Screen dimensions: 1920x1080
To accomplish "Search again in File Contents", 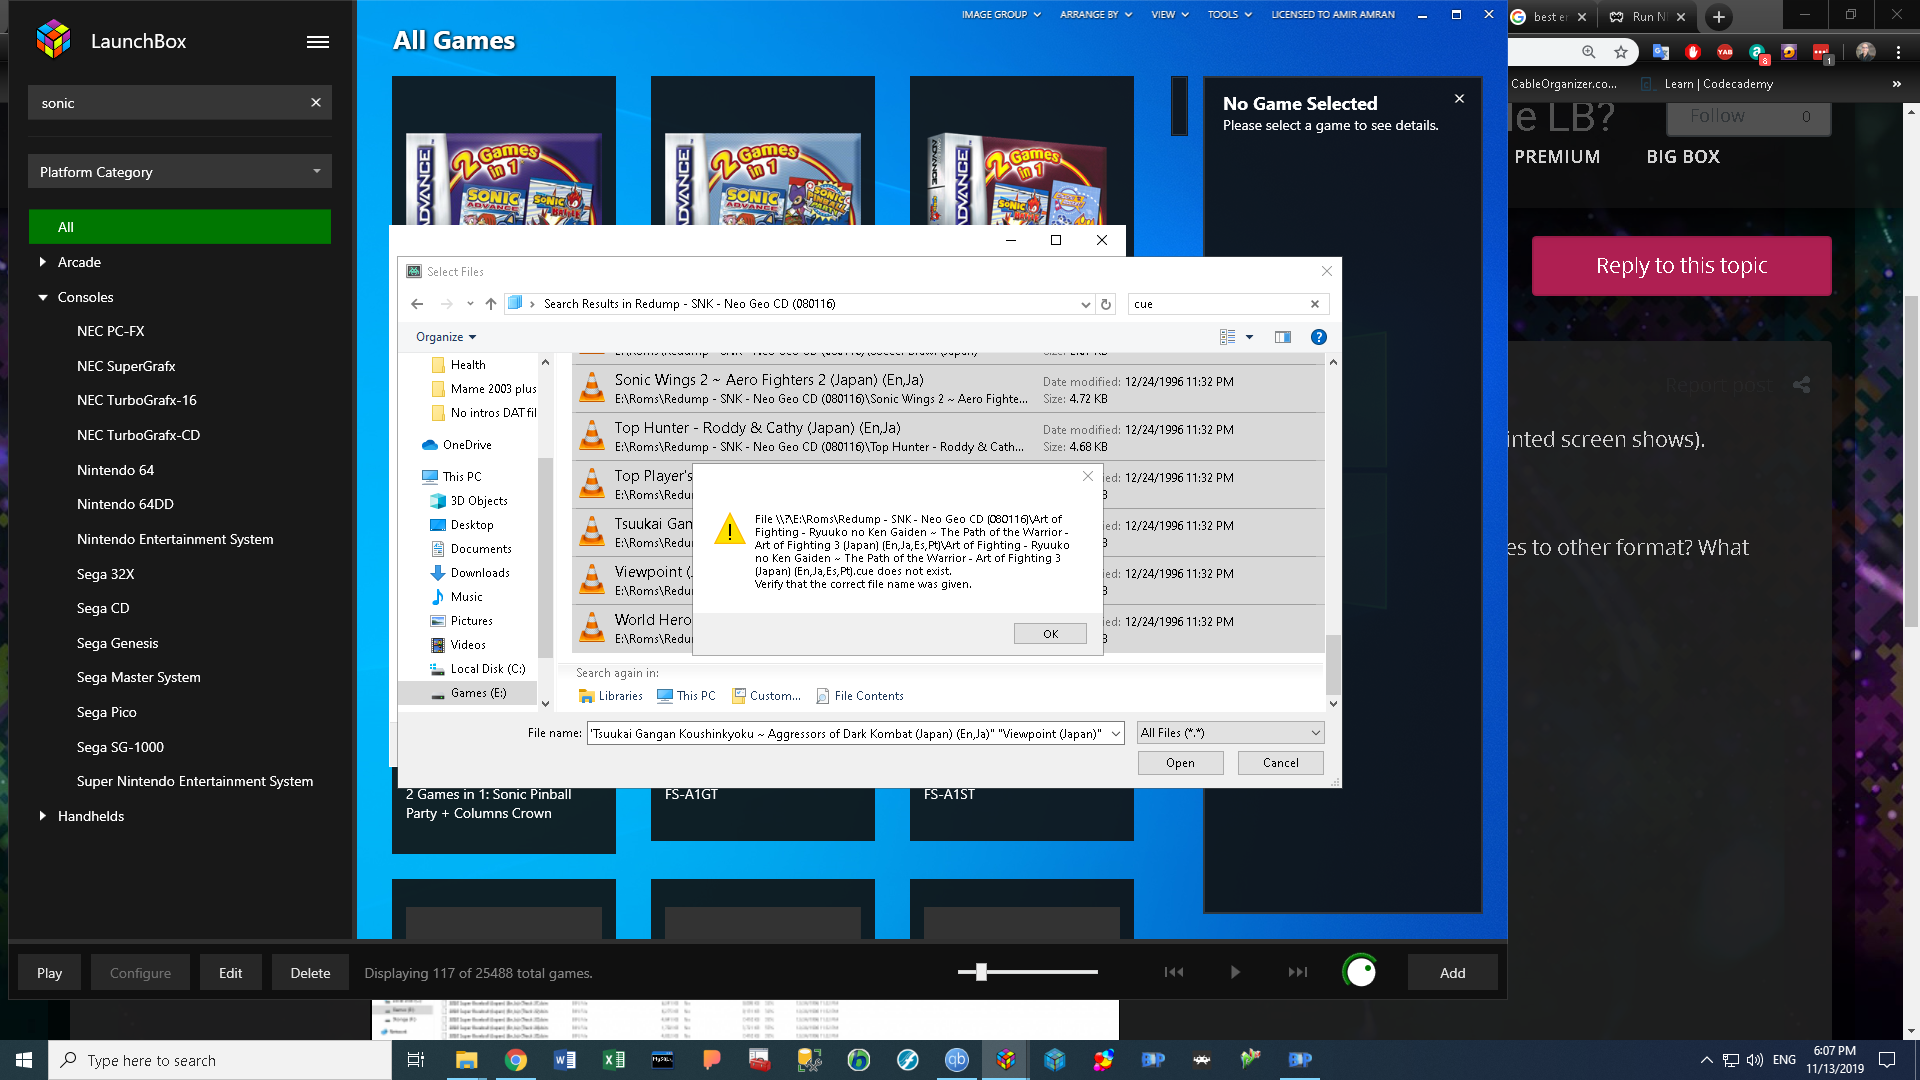I will coord(860,696).
